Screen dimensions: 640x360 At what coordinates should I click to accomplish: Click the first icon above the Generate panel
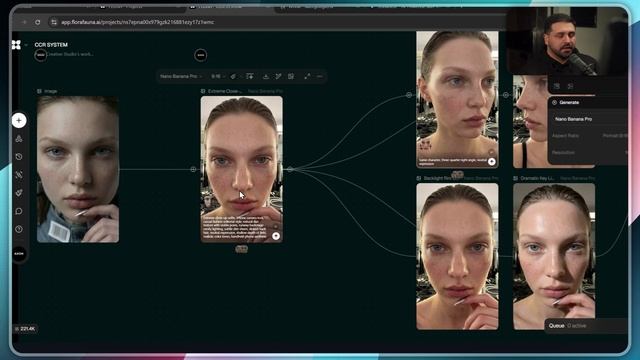coord(557,86)
